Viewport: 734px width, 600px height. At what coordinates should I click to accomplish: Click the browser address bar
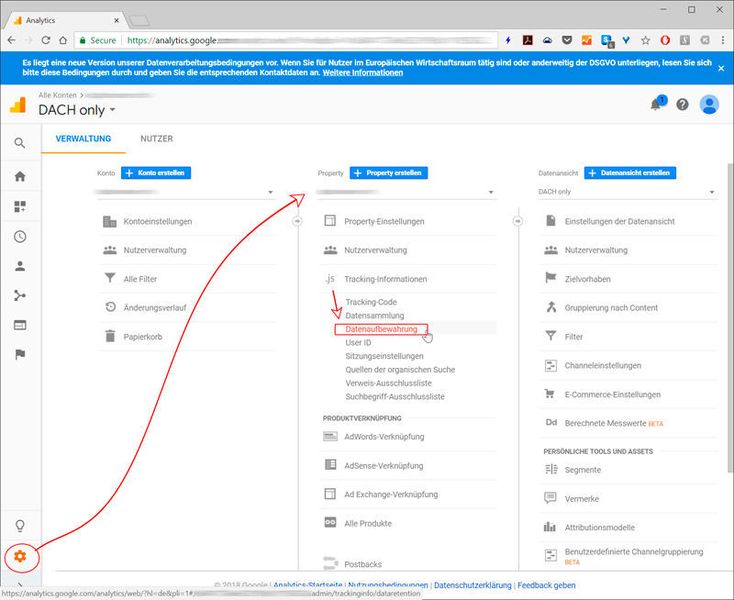286,40
